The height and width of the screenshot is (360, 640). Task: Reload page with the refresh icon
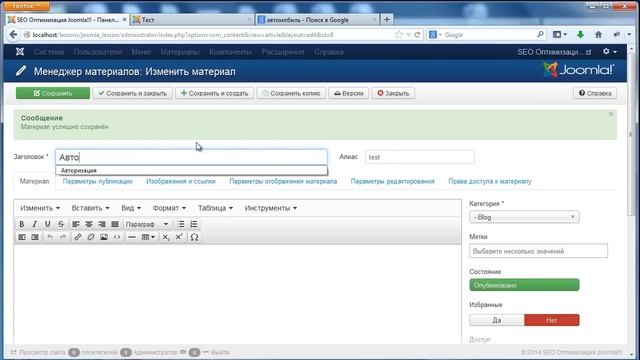[417, 35]
